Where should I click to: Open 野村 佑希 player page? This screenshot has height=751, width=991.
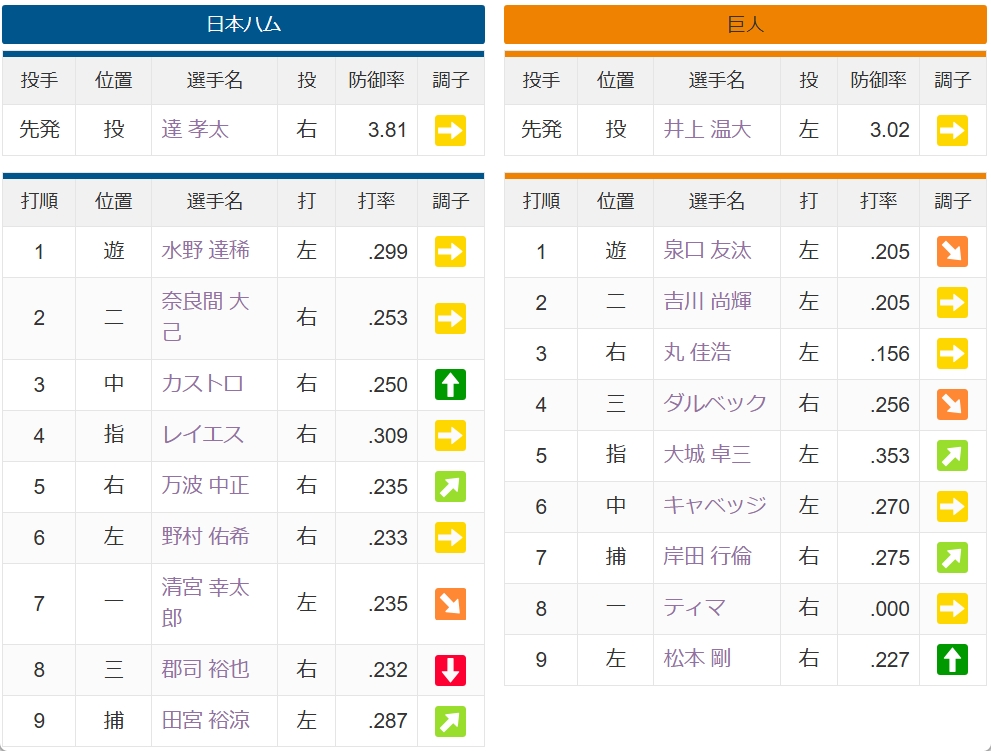[x=205, y=536]
